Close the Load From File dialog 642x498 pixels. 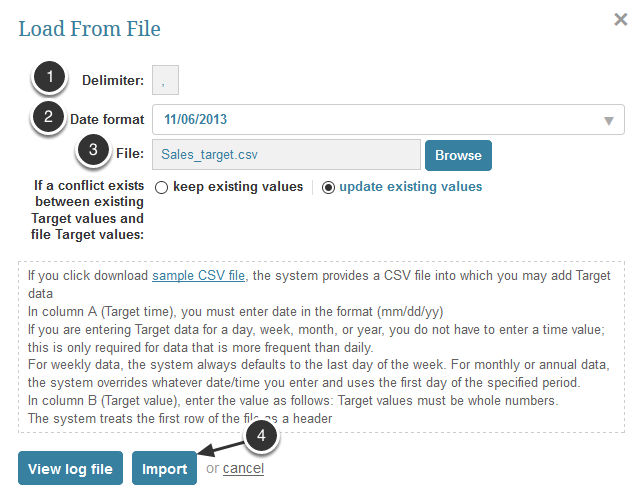pyautogui.click(x=620, y=19)
